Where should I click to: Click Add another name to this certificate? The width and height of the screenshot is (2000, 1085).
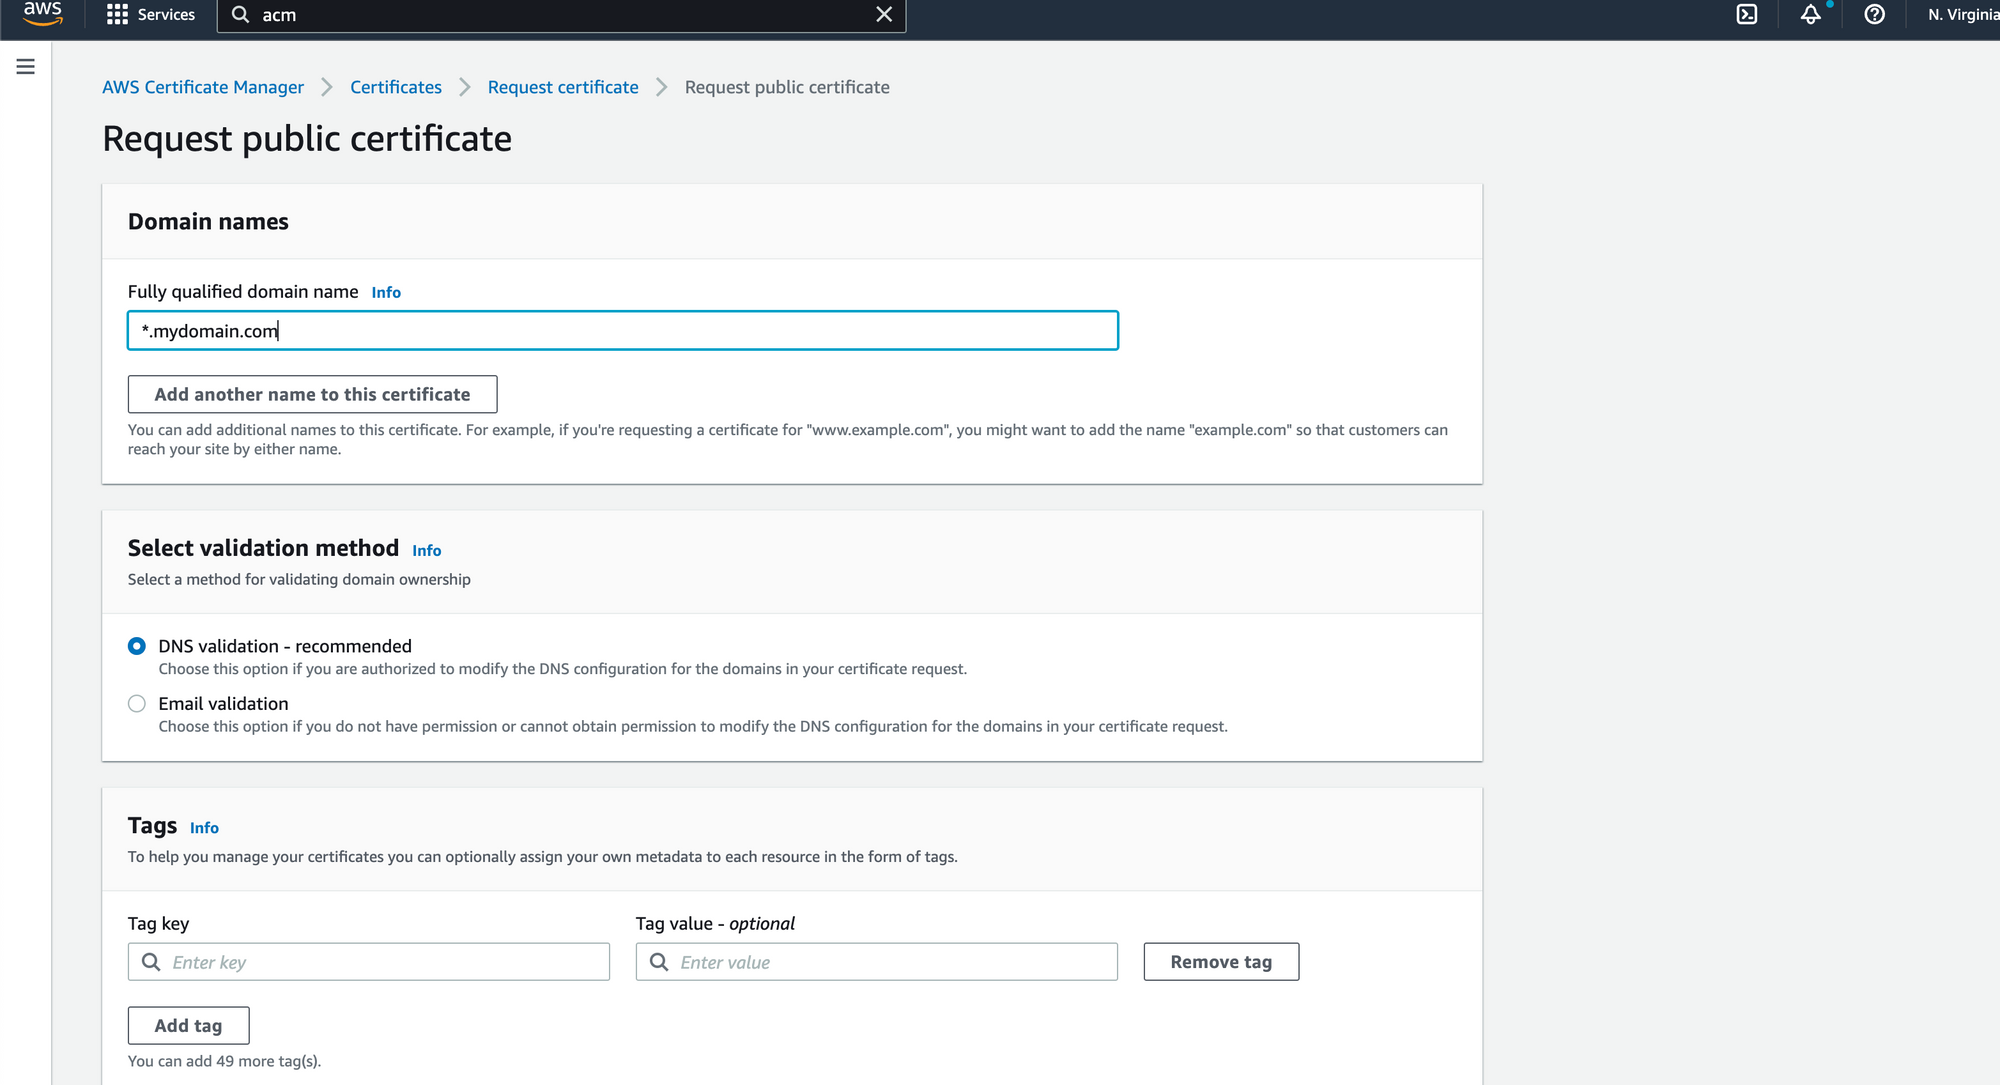click(312, 394)
